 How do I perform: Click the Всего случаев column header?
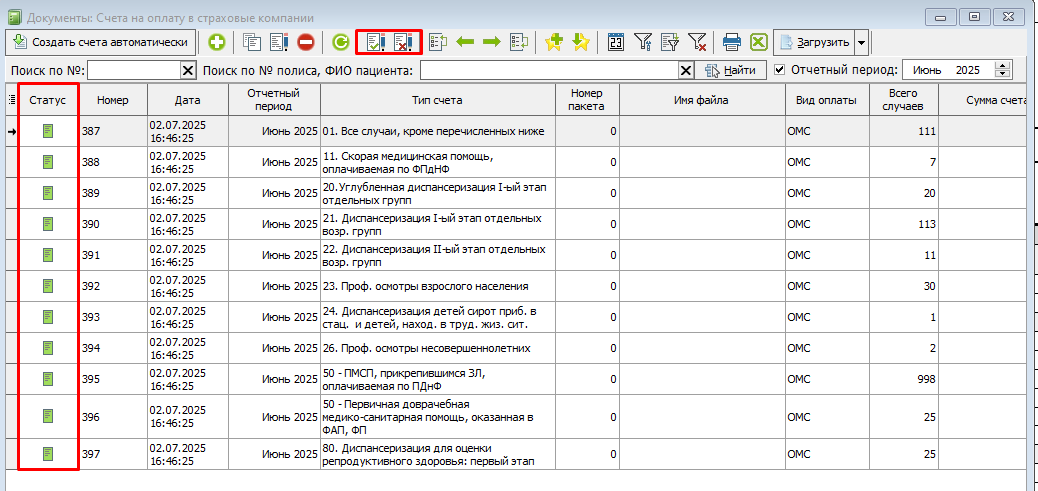(x=906, y=100)
